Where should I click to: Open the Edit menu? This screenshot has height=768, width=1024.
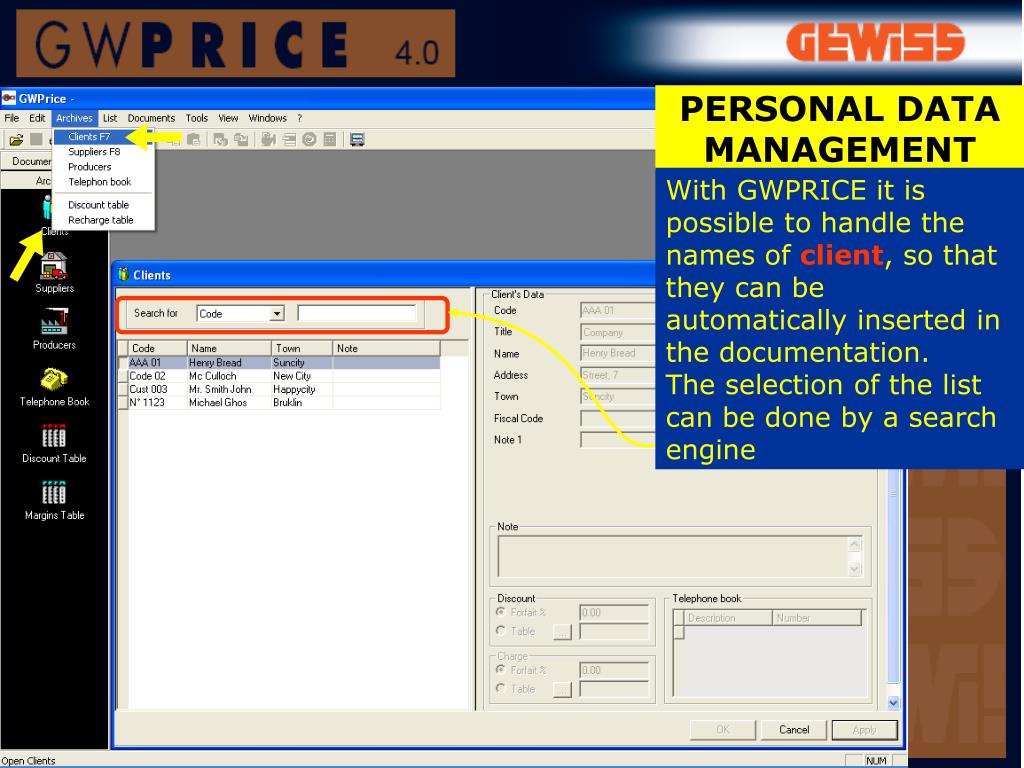(37, 118)
